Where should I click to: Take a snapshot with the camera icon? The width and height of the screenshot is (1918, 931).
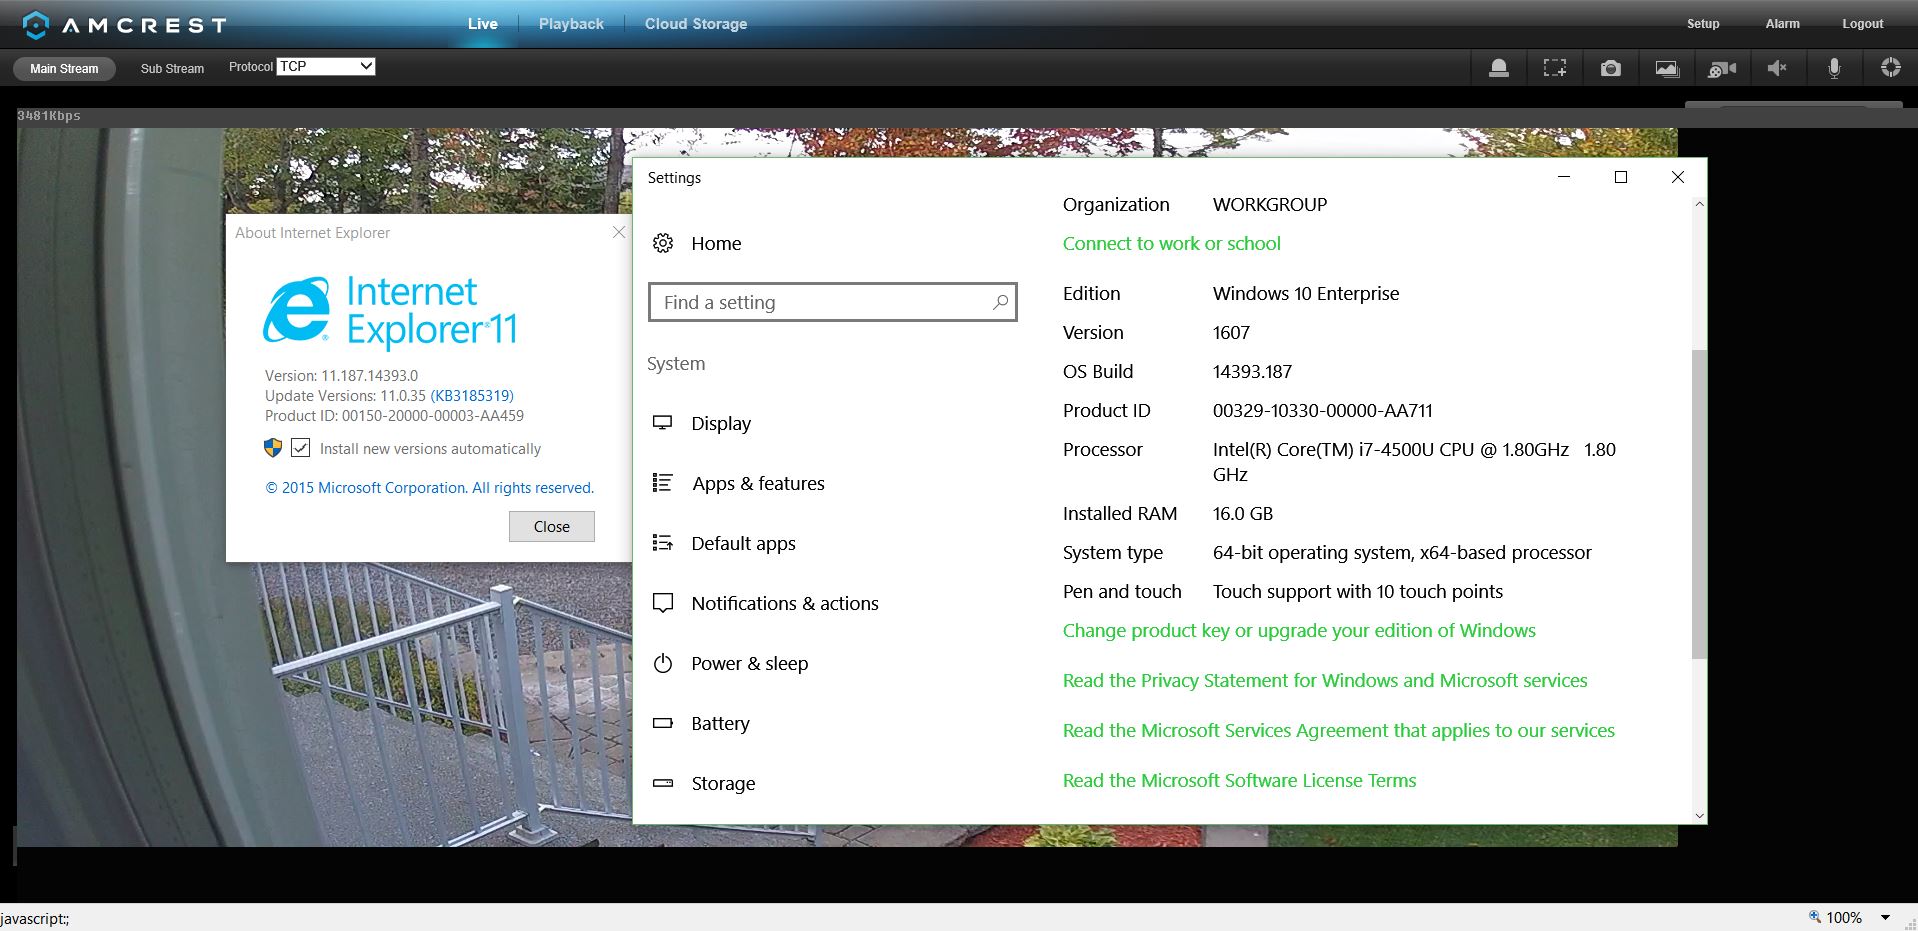point(1610,68)
